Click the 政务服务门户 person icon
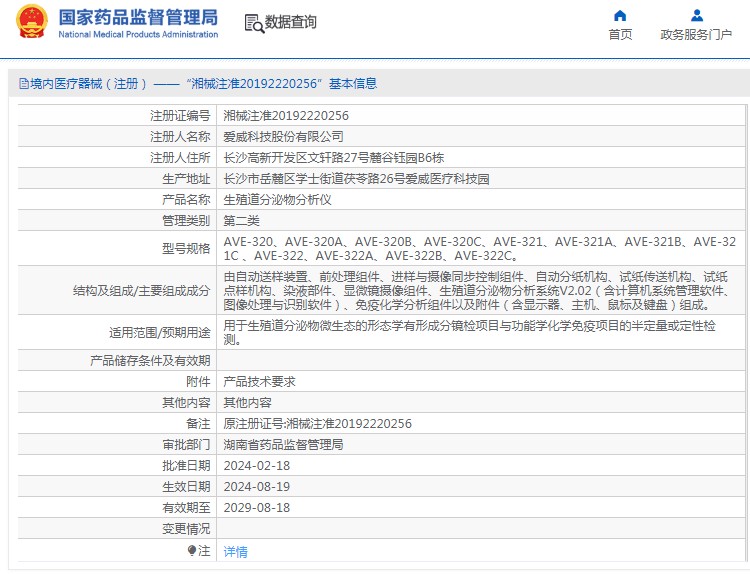Image resolution: width=750 pixels, height=575 pixels. click(697, 15)
